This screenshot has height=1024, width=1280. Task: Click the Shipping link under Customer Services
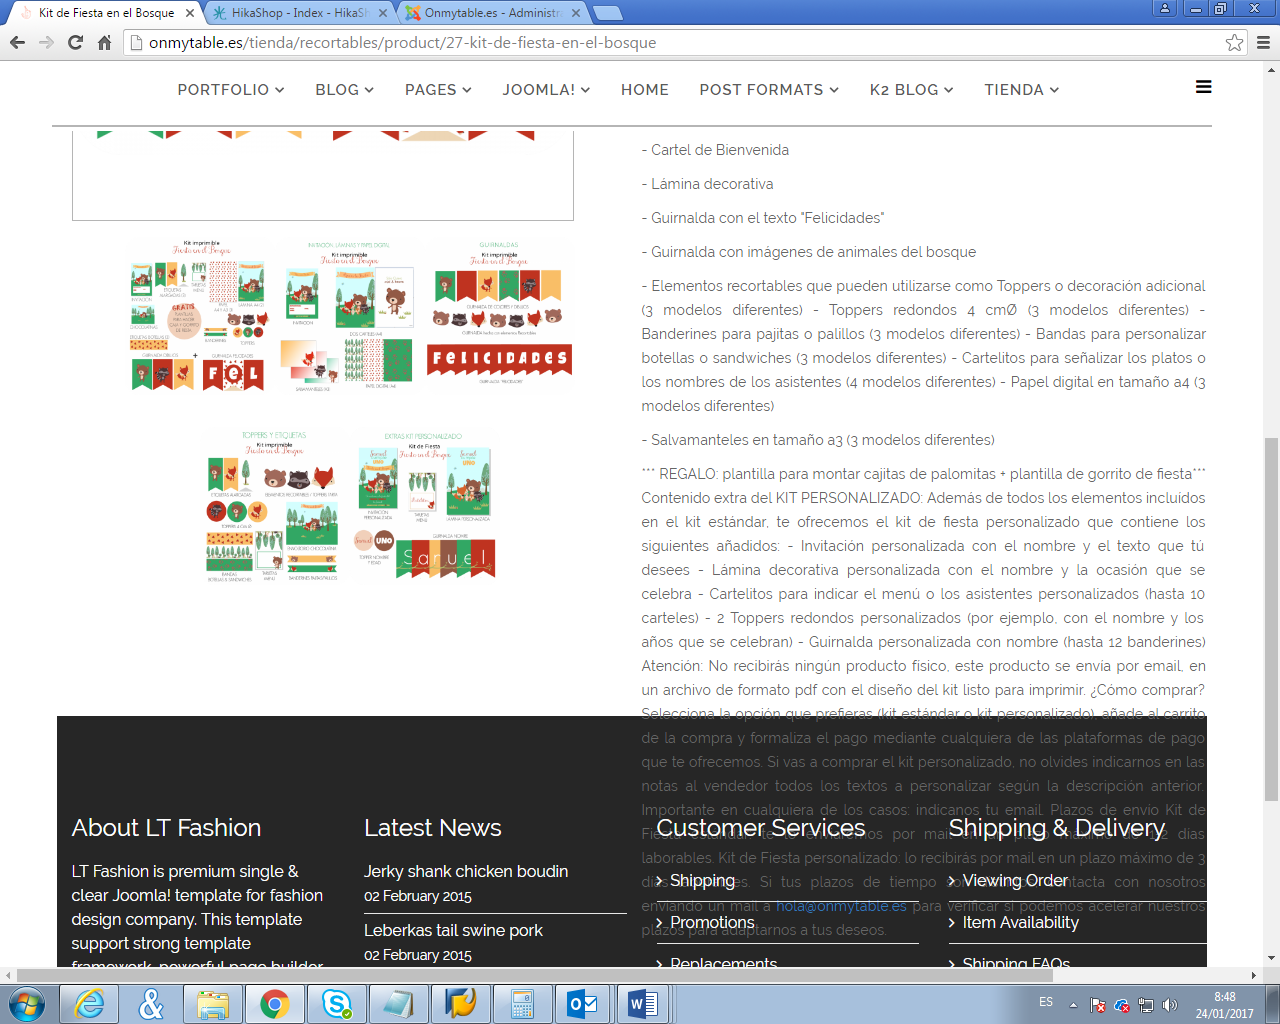click(702, 880)
